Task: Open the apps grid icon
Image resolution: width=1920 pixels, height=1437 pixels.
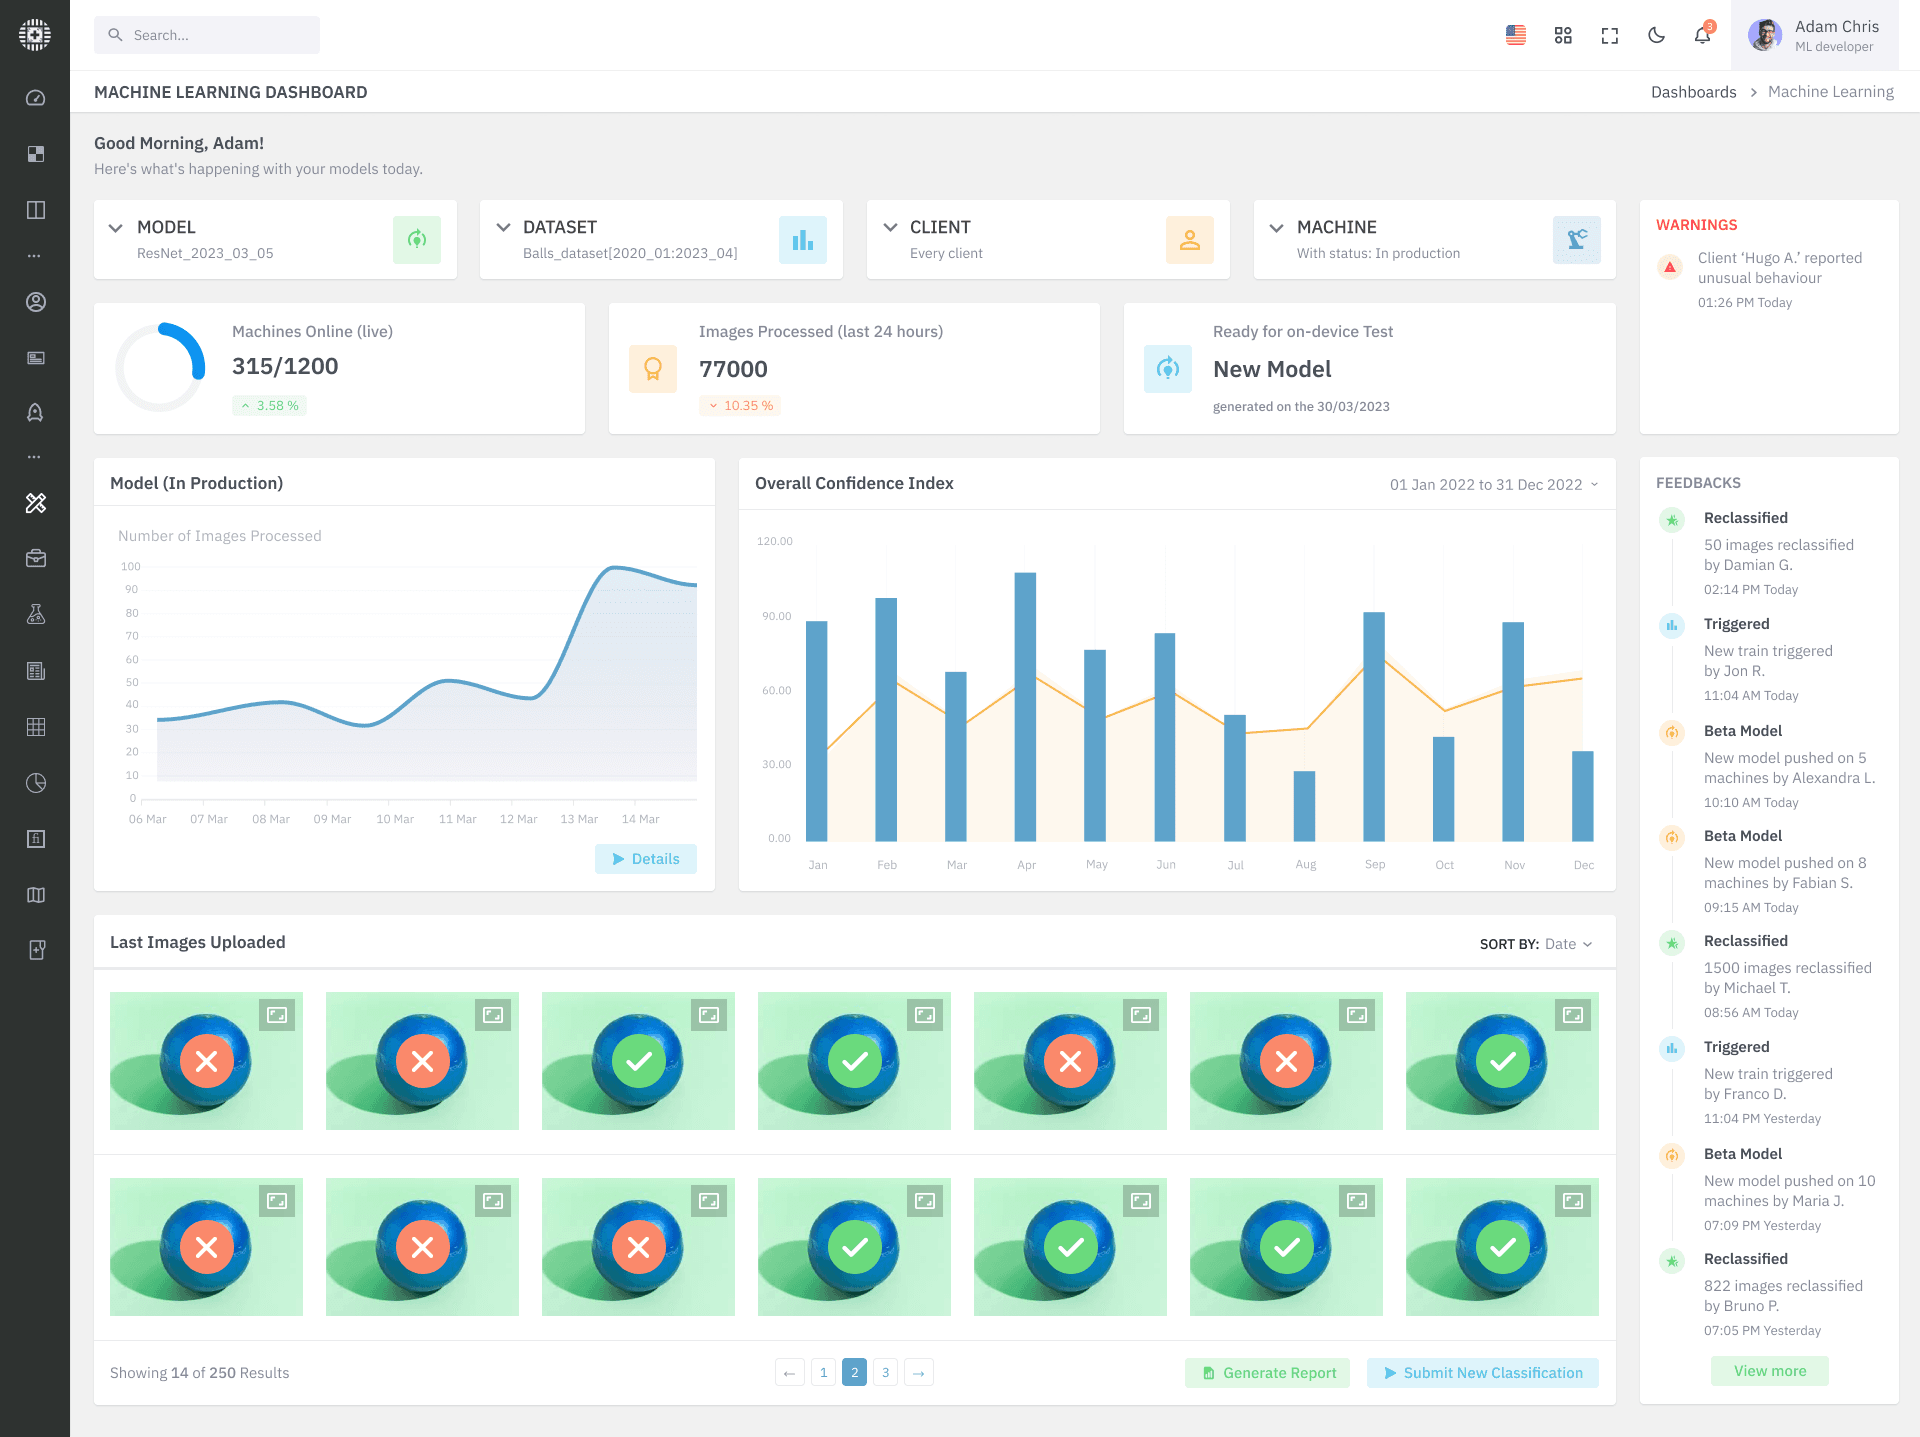Action: pyautogui.click(x=1563, y=35)
